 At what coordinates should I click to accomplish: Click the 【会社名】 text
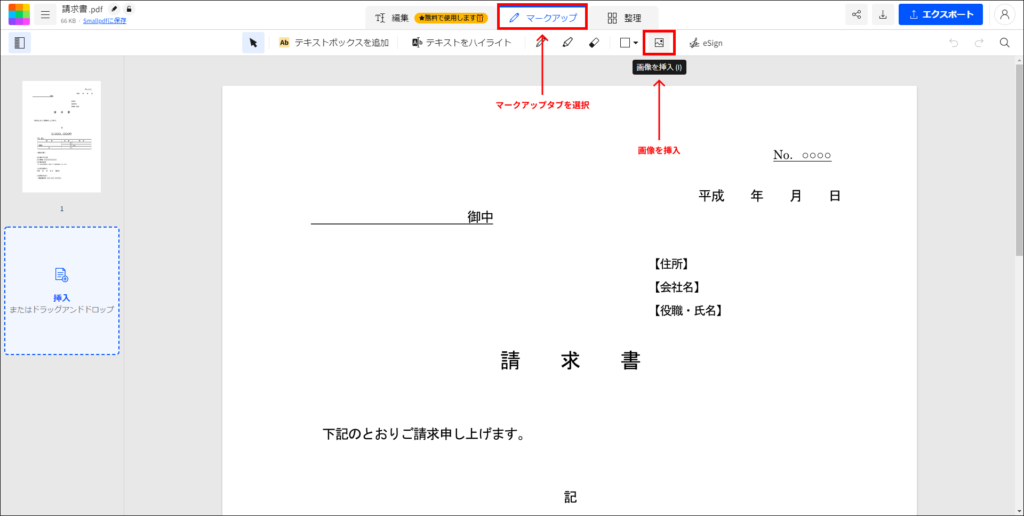click(x=677, y=287)
